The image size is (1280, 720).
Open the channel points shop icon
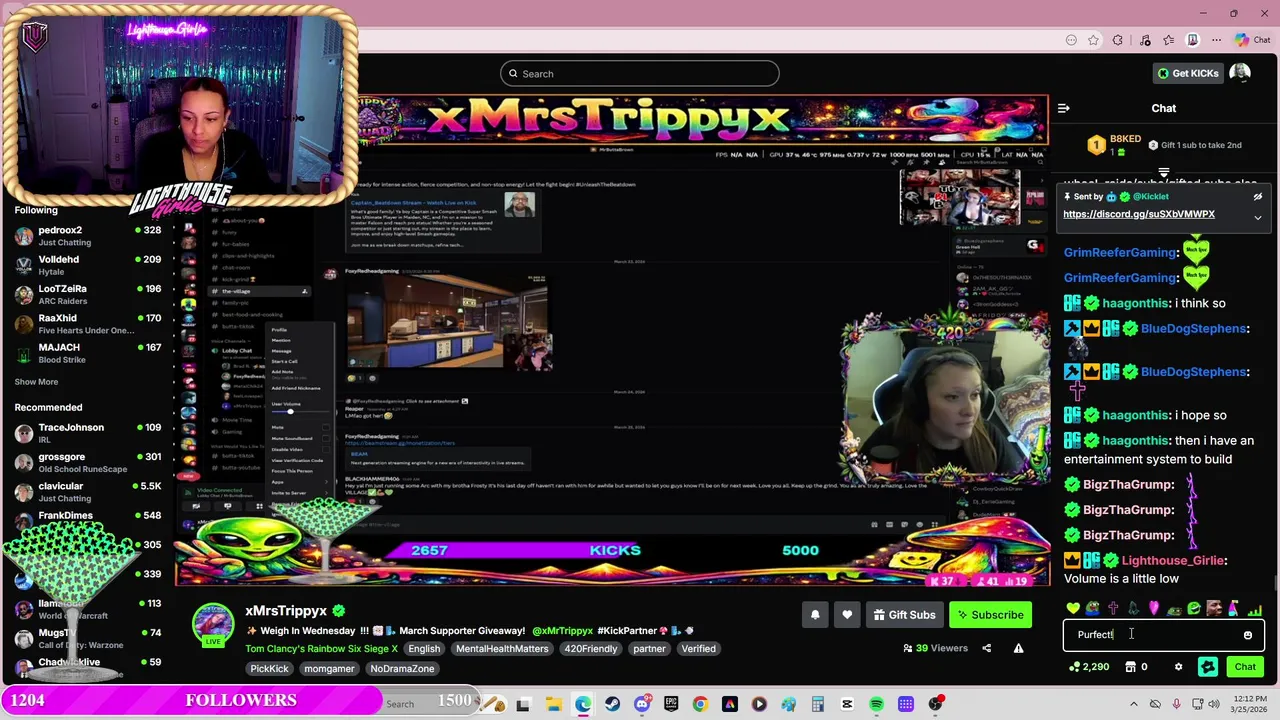point(1130,667)
